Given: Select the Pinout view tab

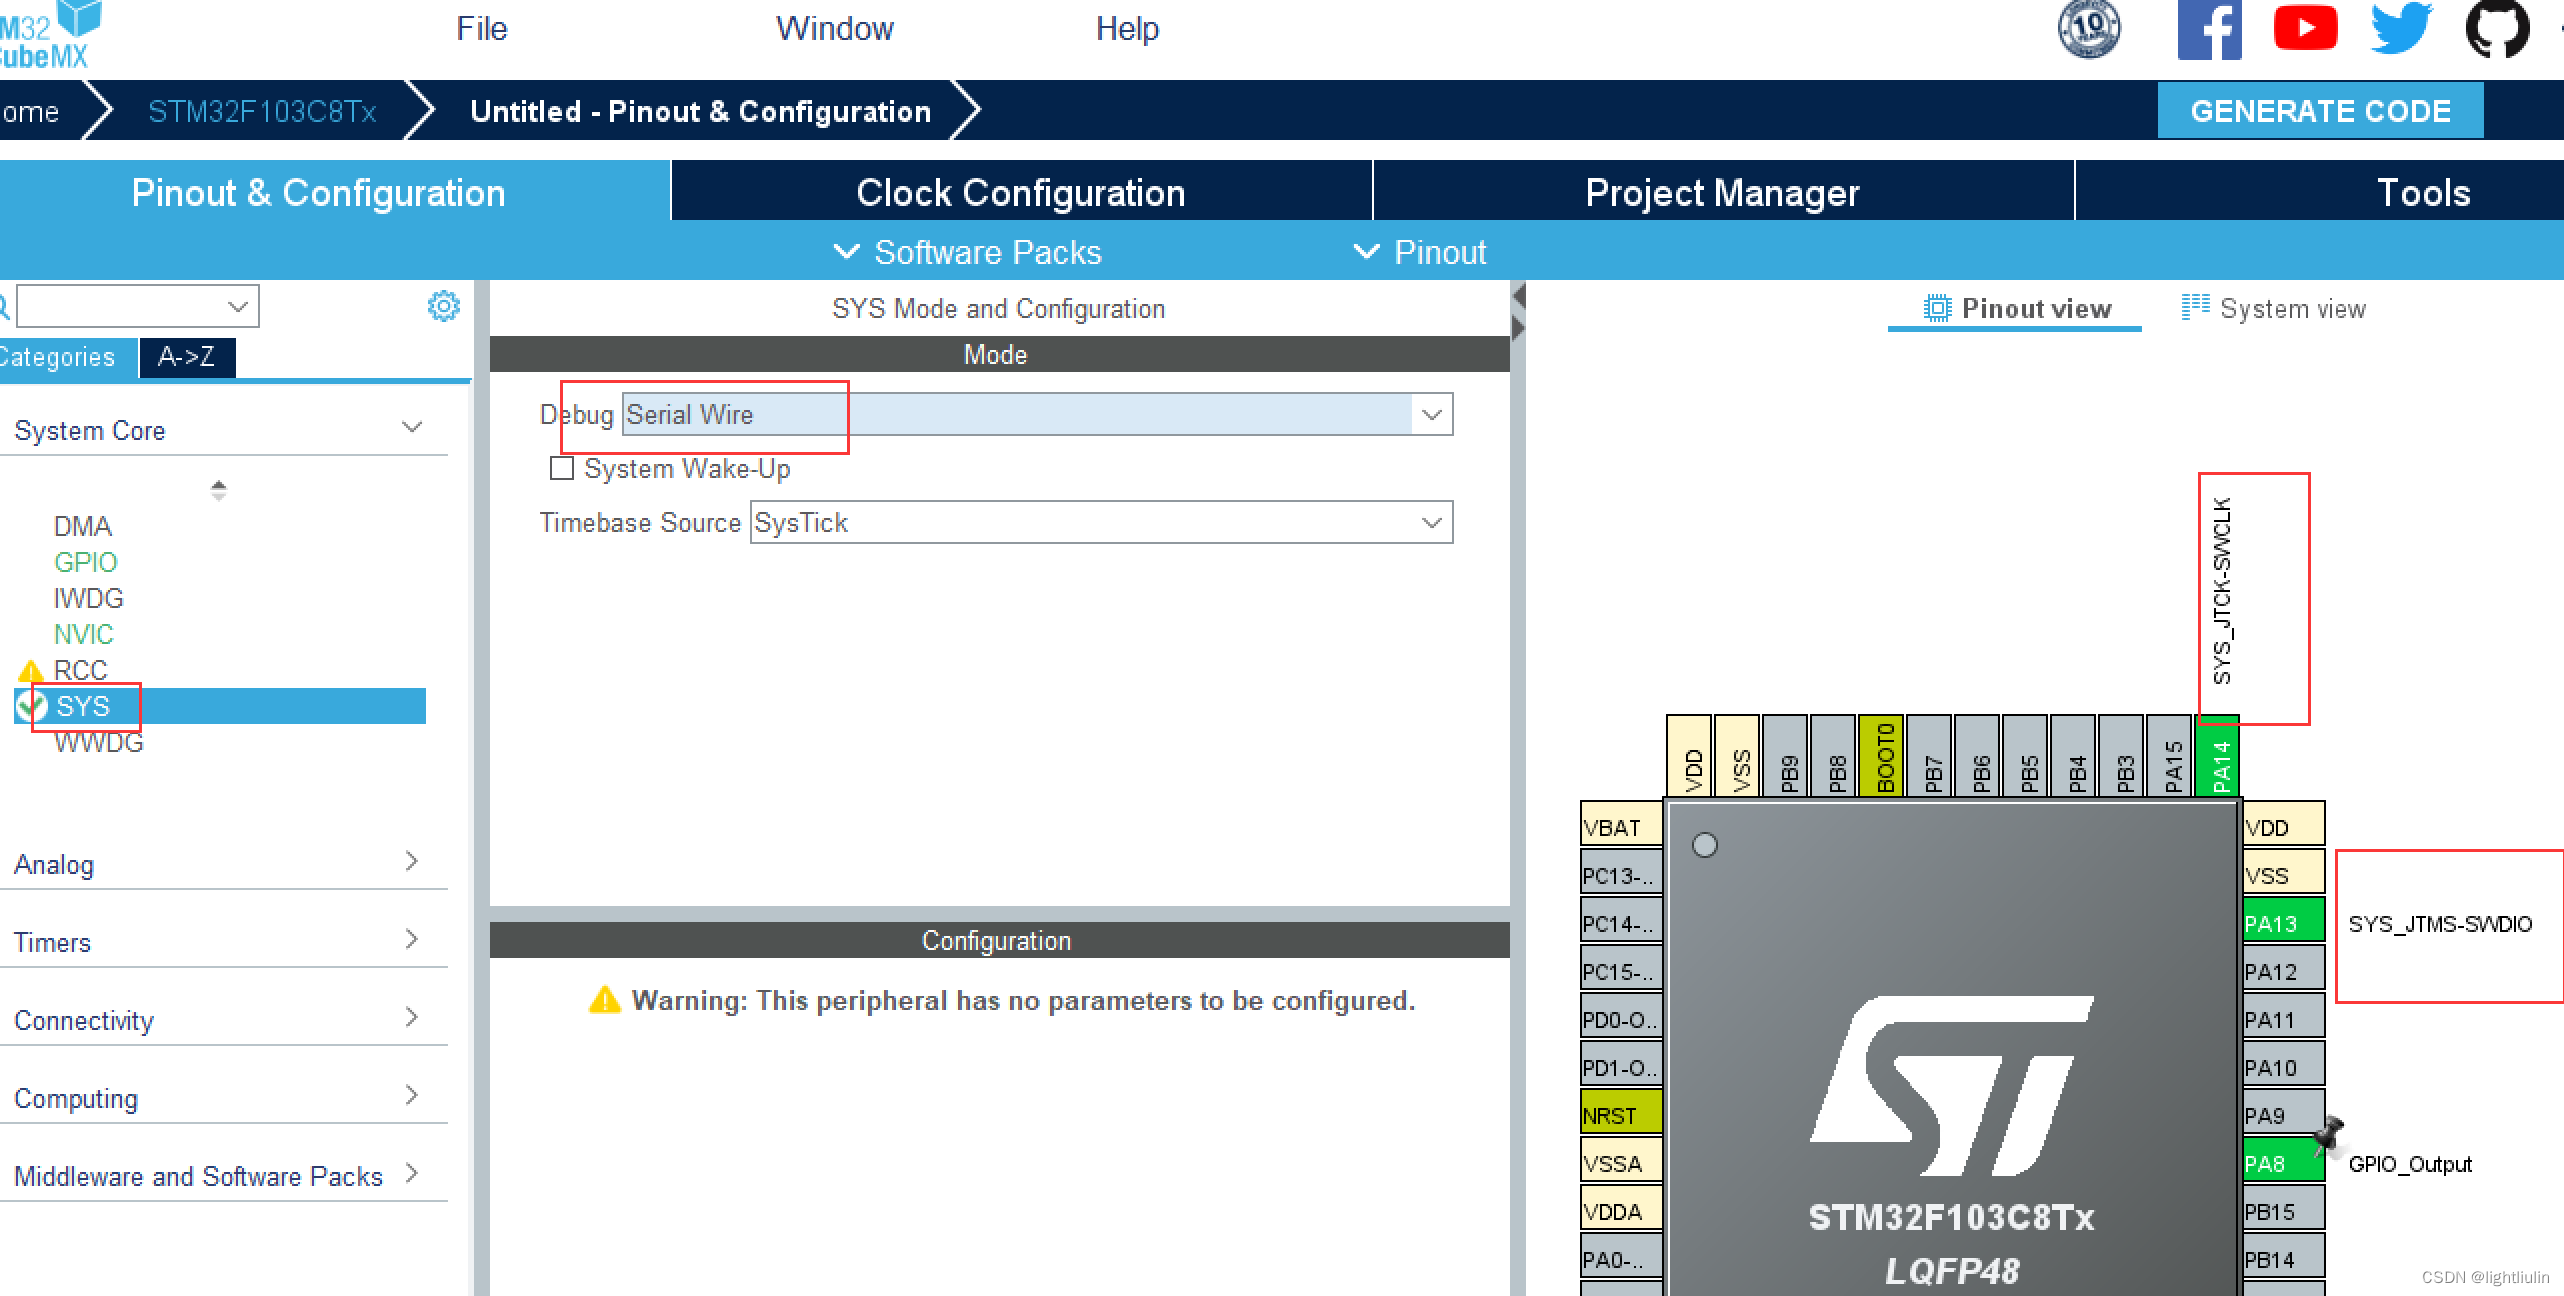Looking at the screenshot, I should point(2016,308).
